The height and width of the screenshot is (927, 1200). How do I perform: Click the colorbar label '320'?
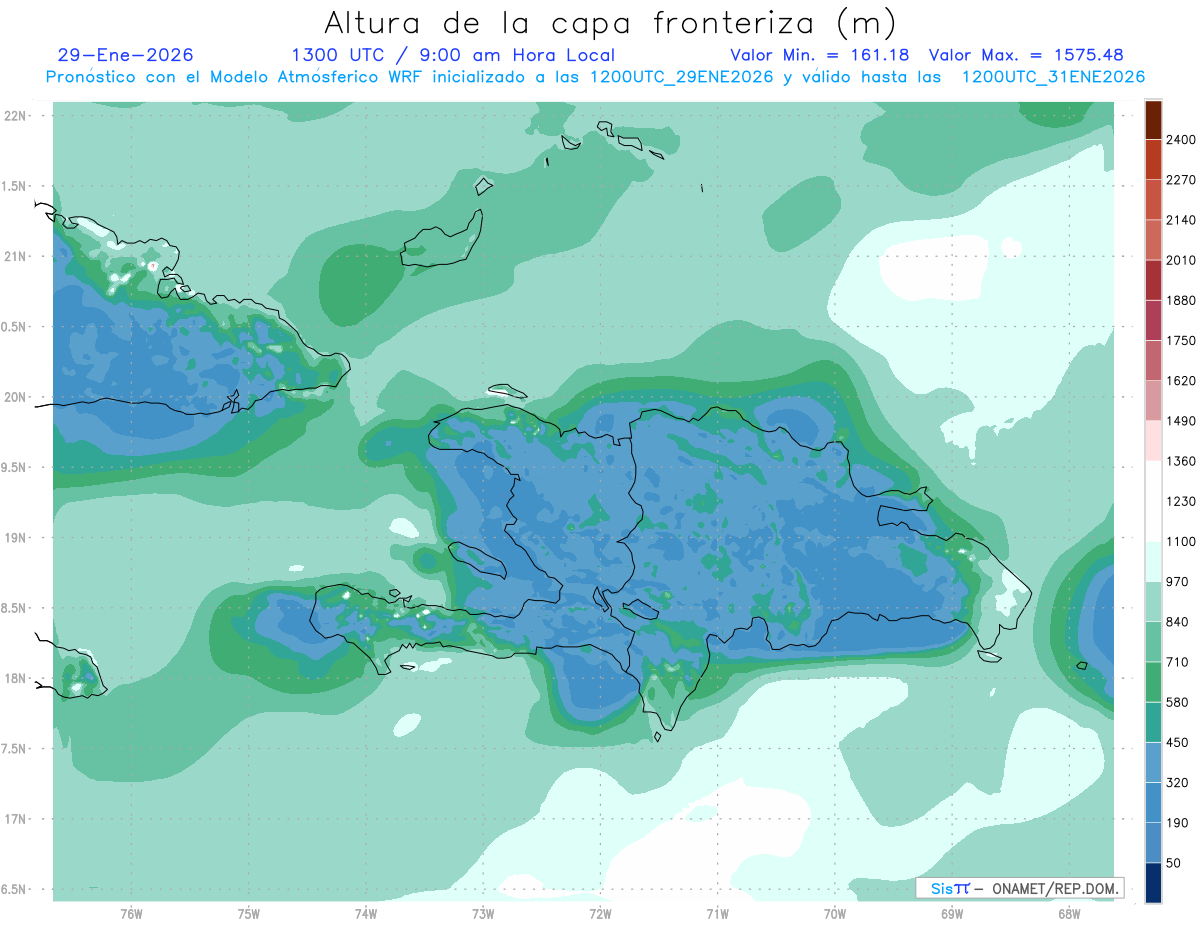click(1178, 782)
